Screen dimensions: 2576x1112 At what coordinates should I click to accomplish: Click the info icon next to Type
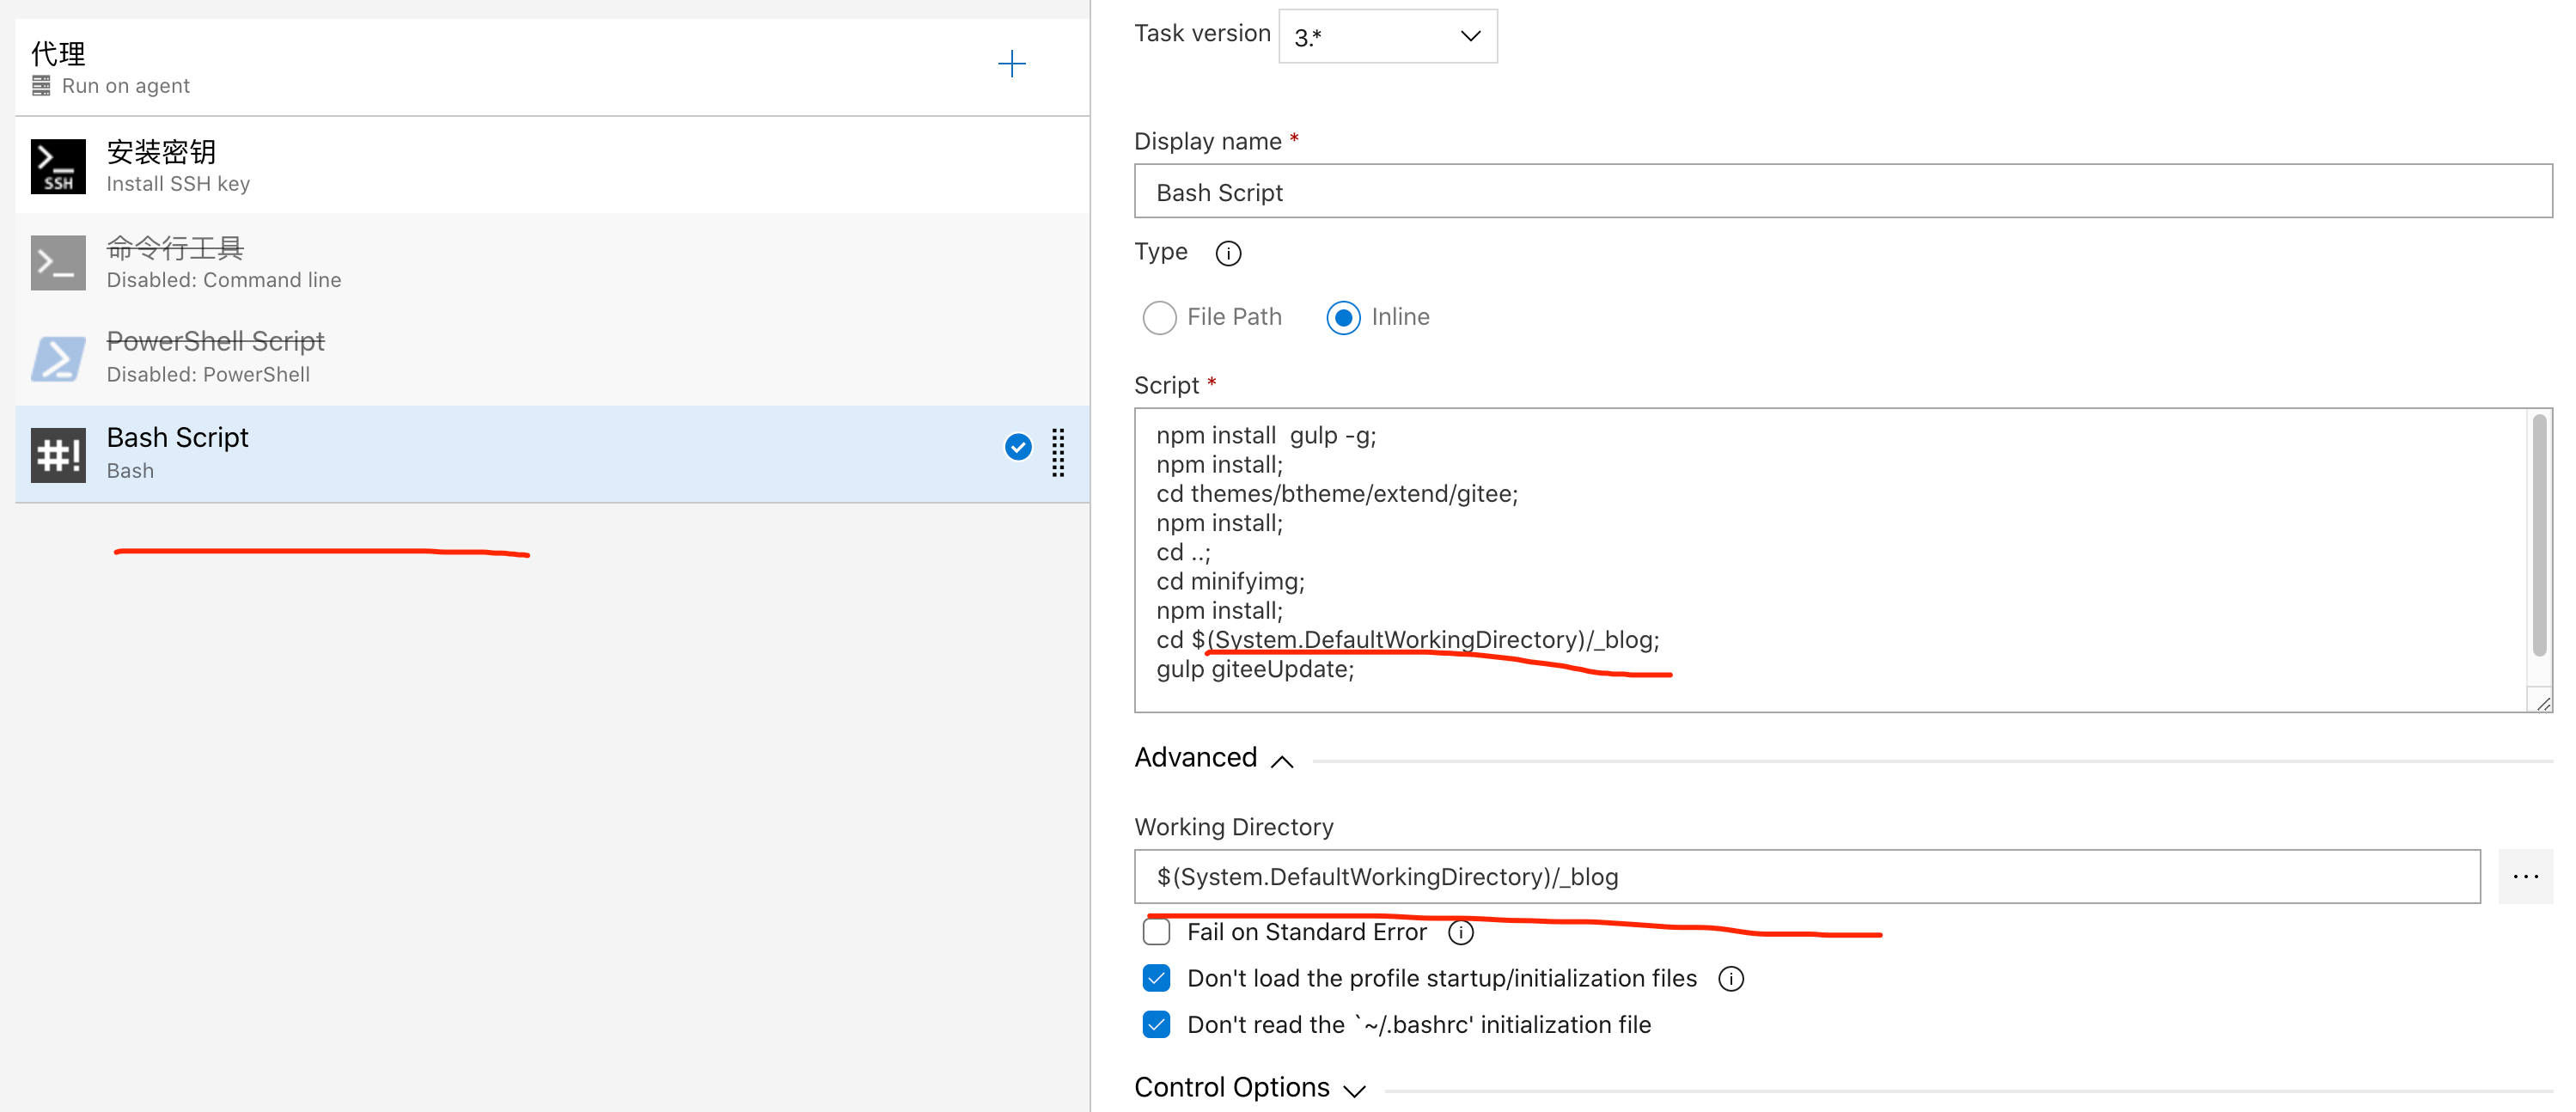point(1227,253)
